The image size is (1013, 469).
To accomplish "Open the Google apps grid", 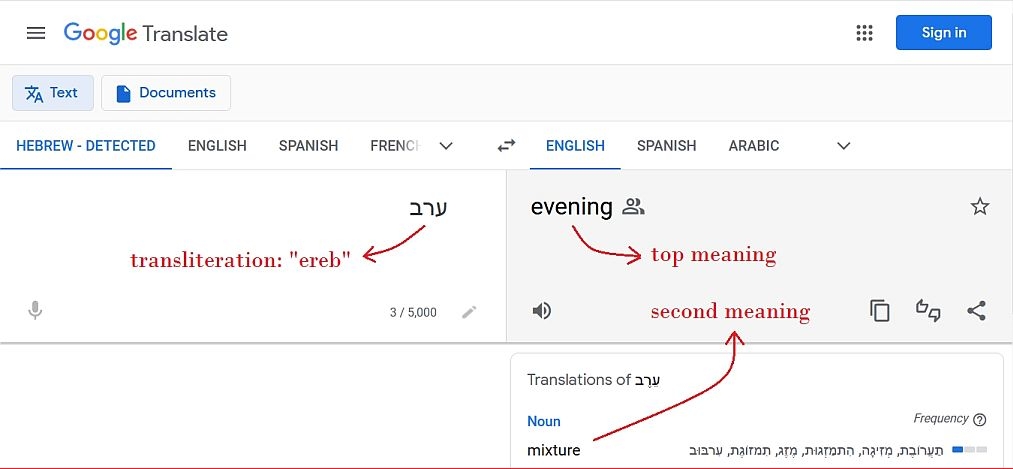I will tap(865, 33).
